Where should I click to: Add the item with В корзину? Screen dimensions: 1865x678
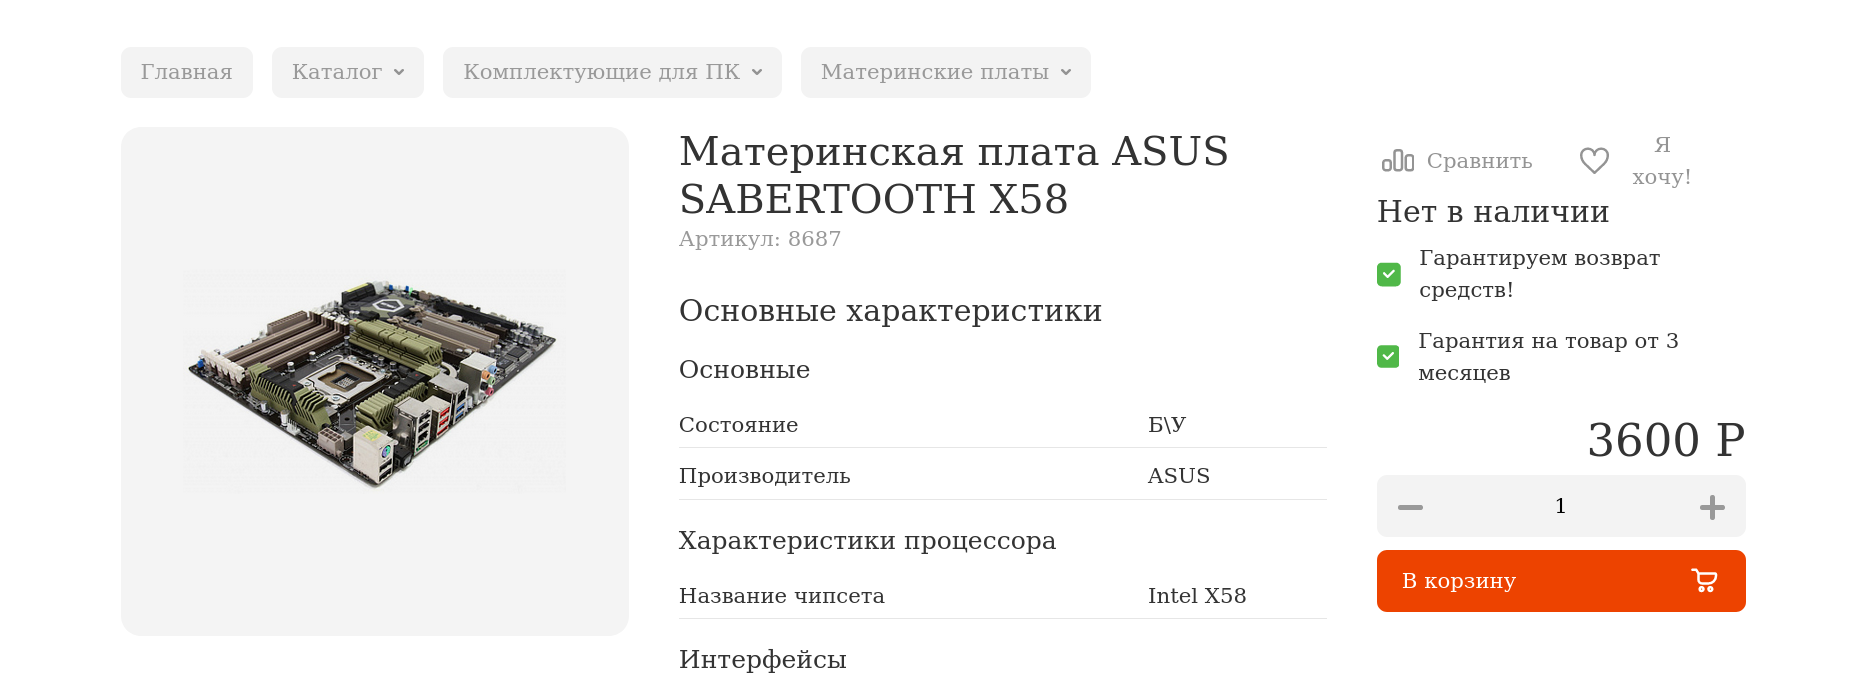1561,581
